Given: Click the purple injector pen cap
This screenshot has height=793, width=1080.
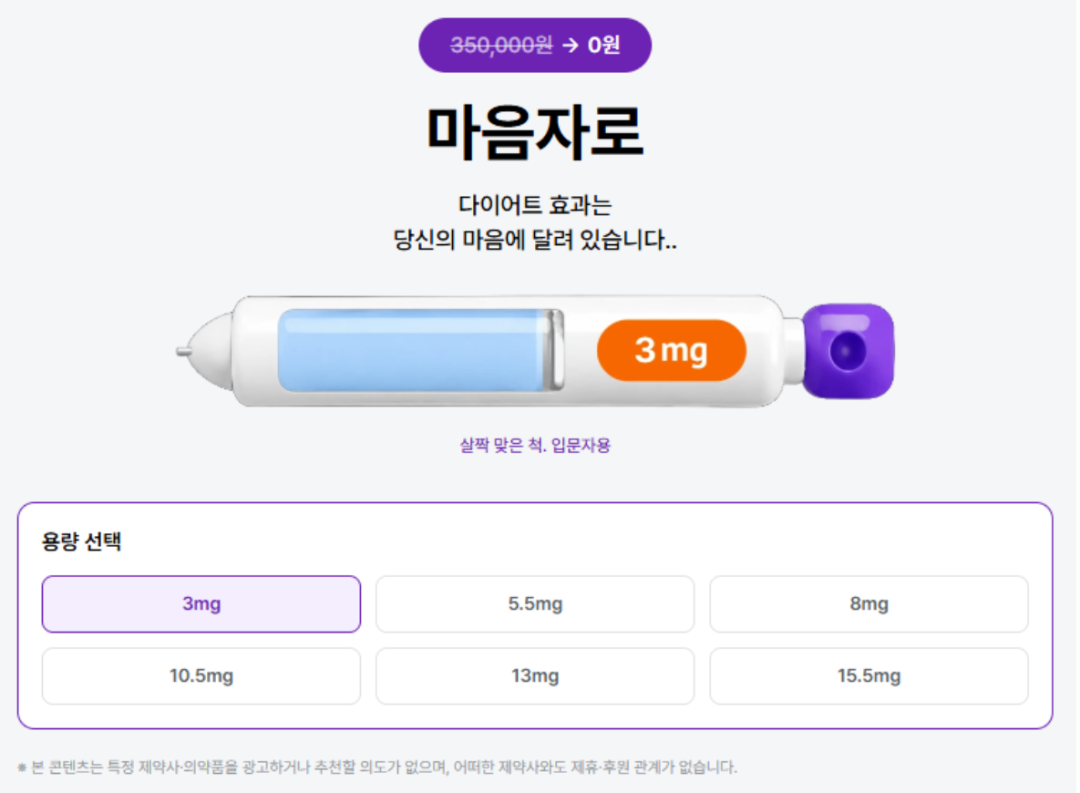Looking at the screenshot, I should [x=848, y=351].
